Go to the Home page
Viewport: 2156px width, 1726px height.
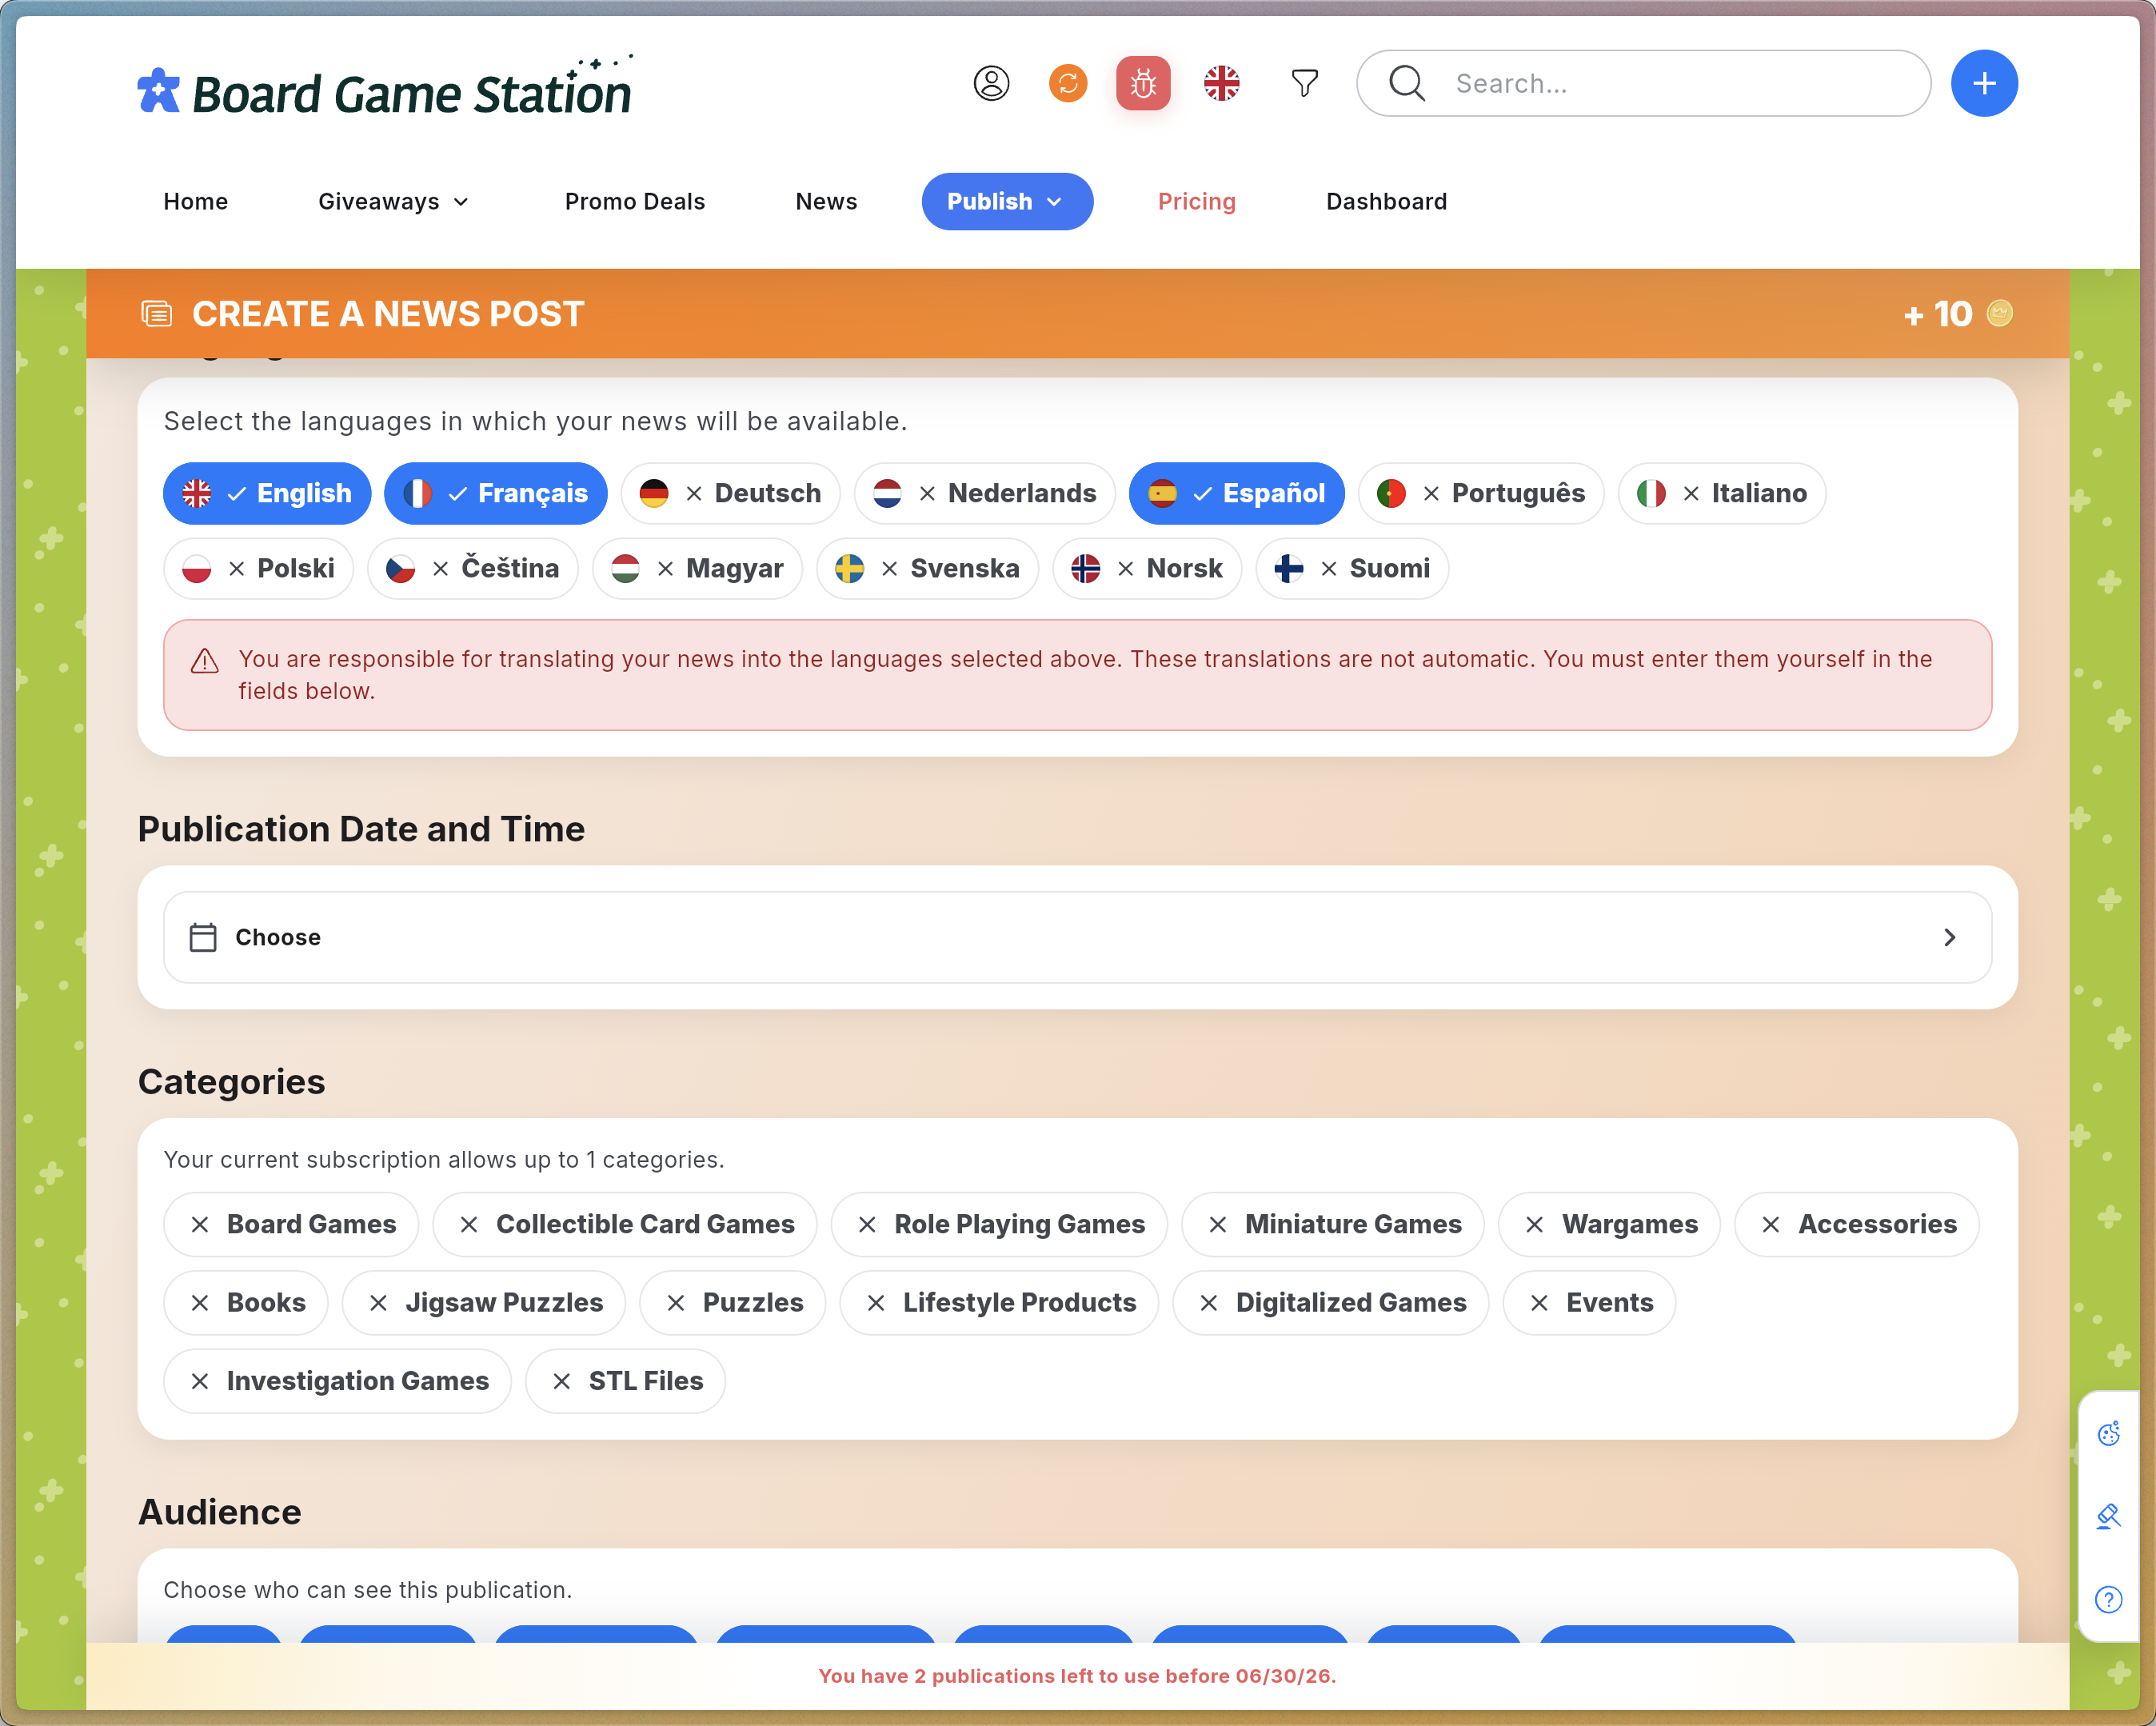[x=196, y=201]
